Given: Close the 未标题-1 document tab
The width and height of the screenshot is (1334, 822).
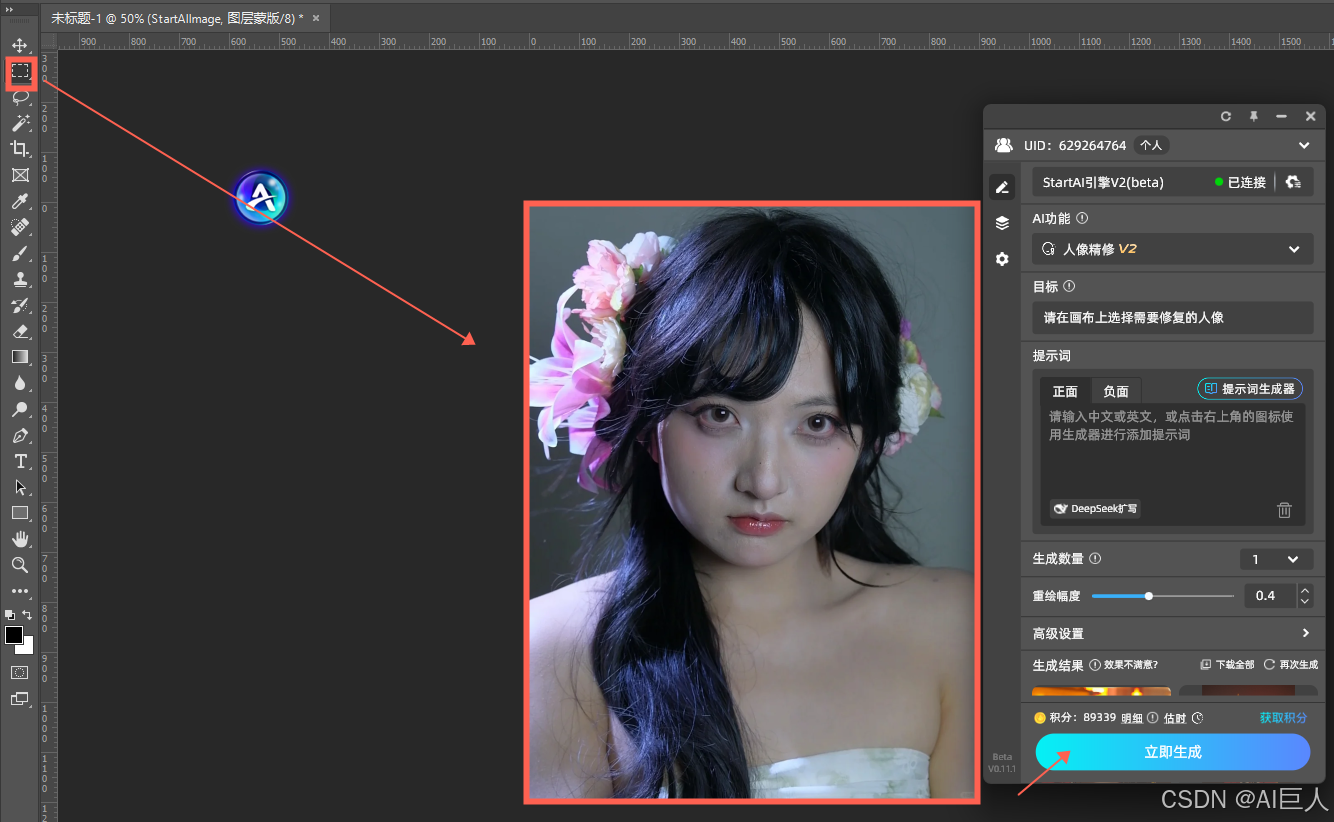Looking at the screenshot, I should pos(316,18).
